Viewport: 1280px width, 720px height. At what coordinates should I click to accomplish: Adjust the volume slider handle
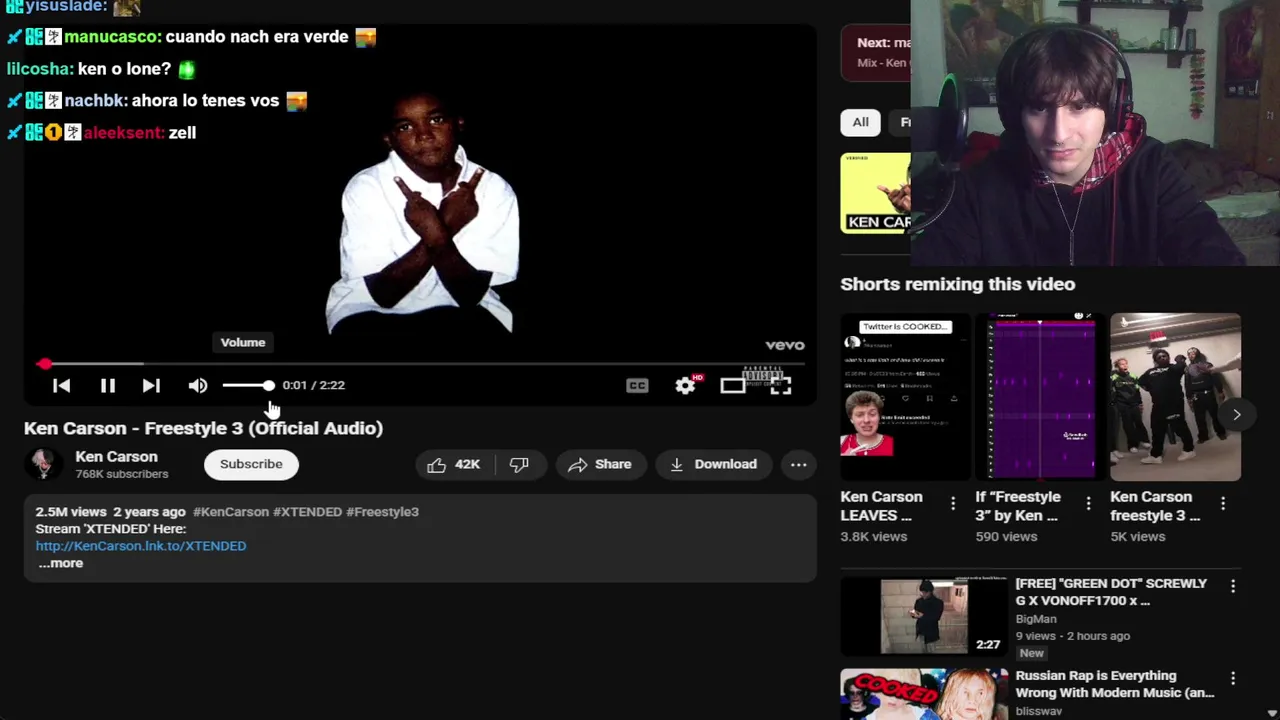point(268,385)
